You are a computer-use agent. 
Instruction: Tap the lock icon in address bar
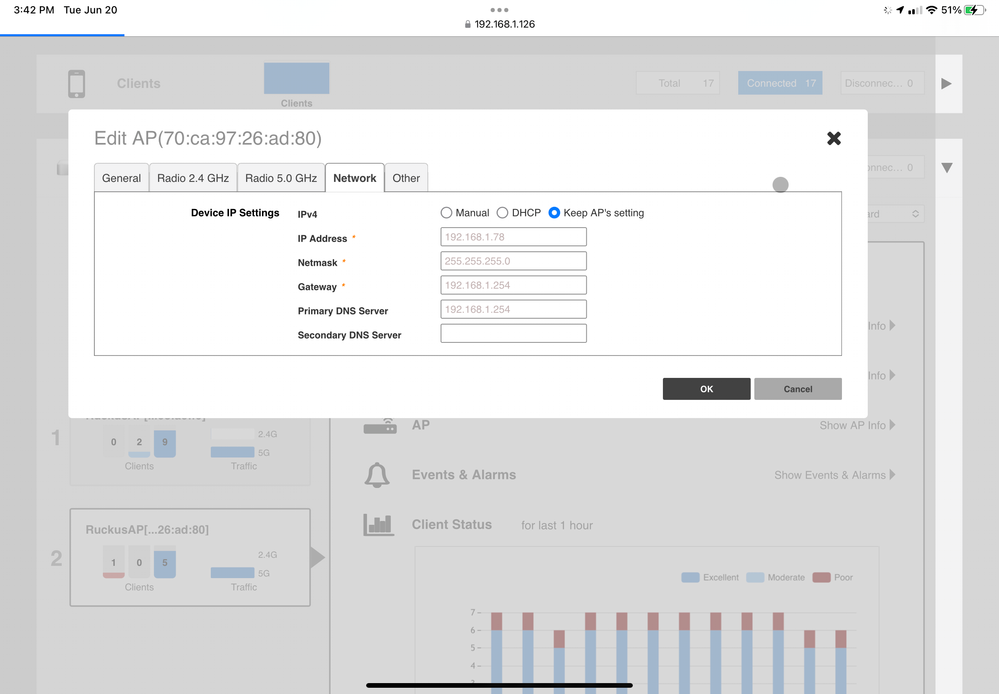click(468, 24)
